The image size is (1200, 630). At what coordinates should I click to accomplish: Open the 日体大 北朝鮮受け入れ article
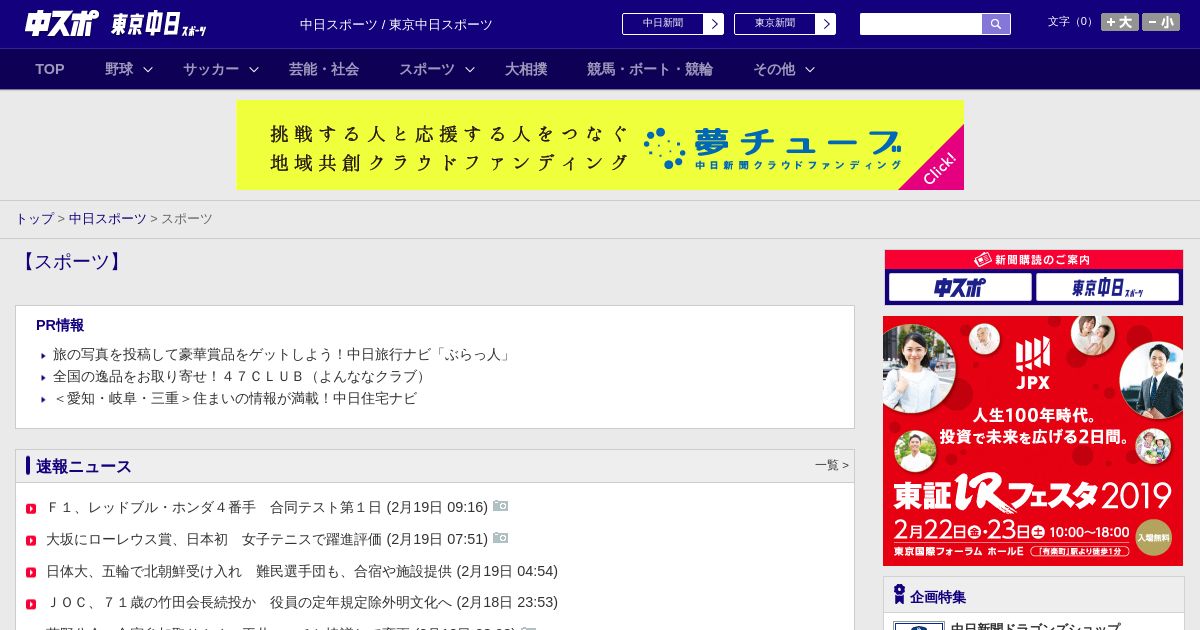click(302, 571)
